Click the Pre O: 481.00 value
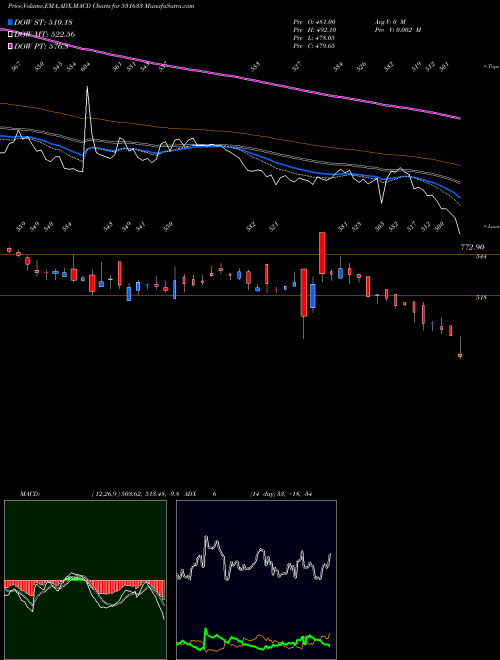Image resolution: width=500 pixels, height=660 pixels. 314,22
